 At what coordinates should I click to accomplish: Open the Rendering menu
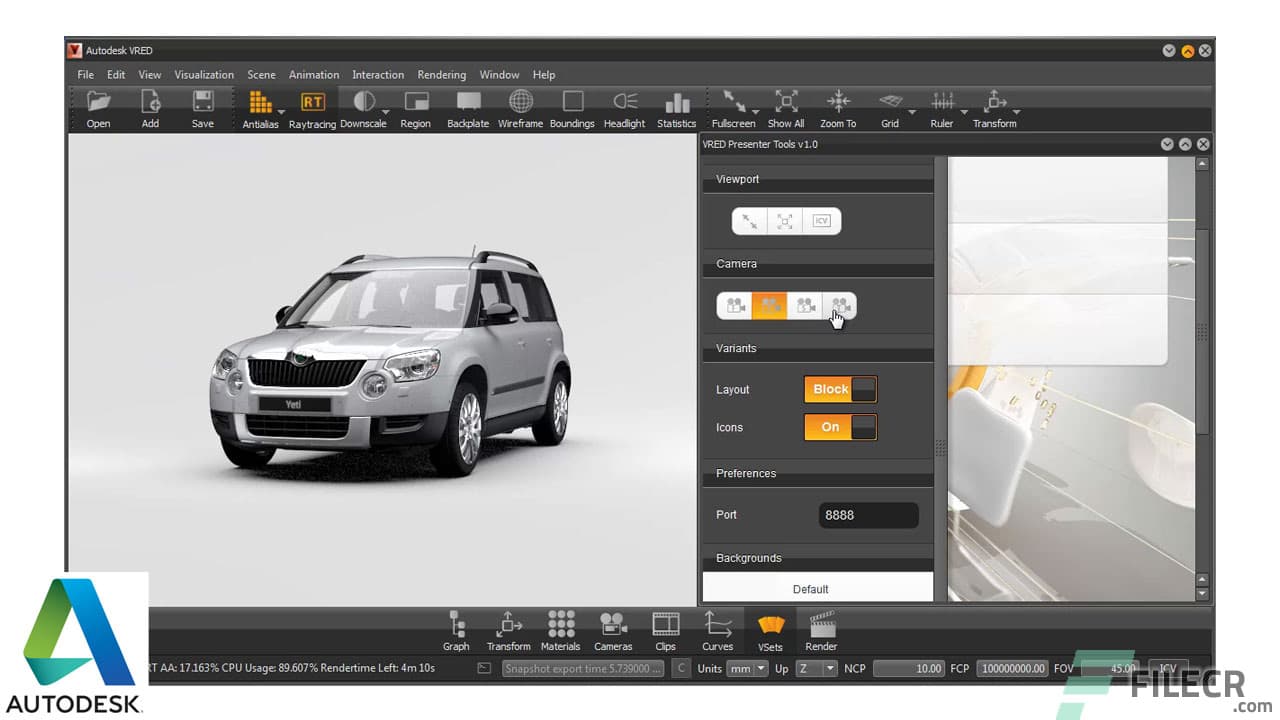pyautogui.click(x=441, y=74)
